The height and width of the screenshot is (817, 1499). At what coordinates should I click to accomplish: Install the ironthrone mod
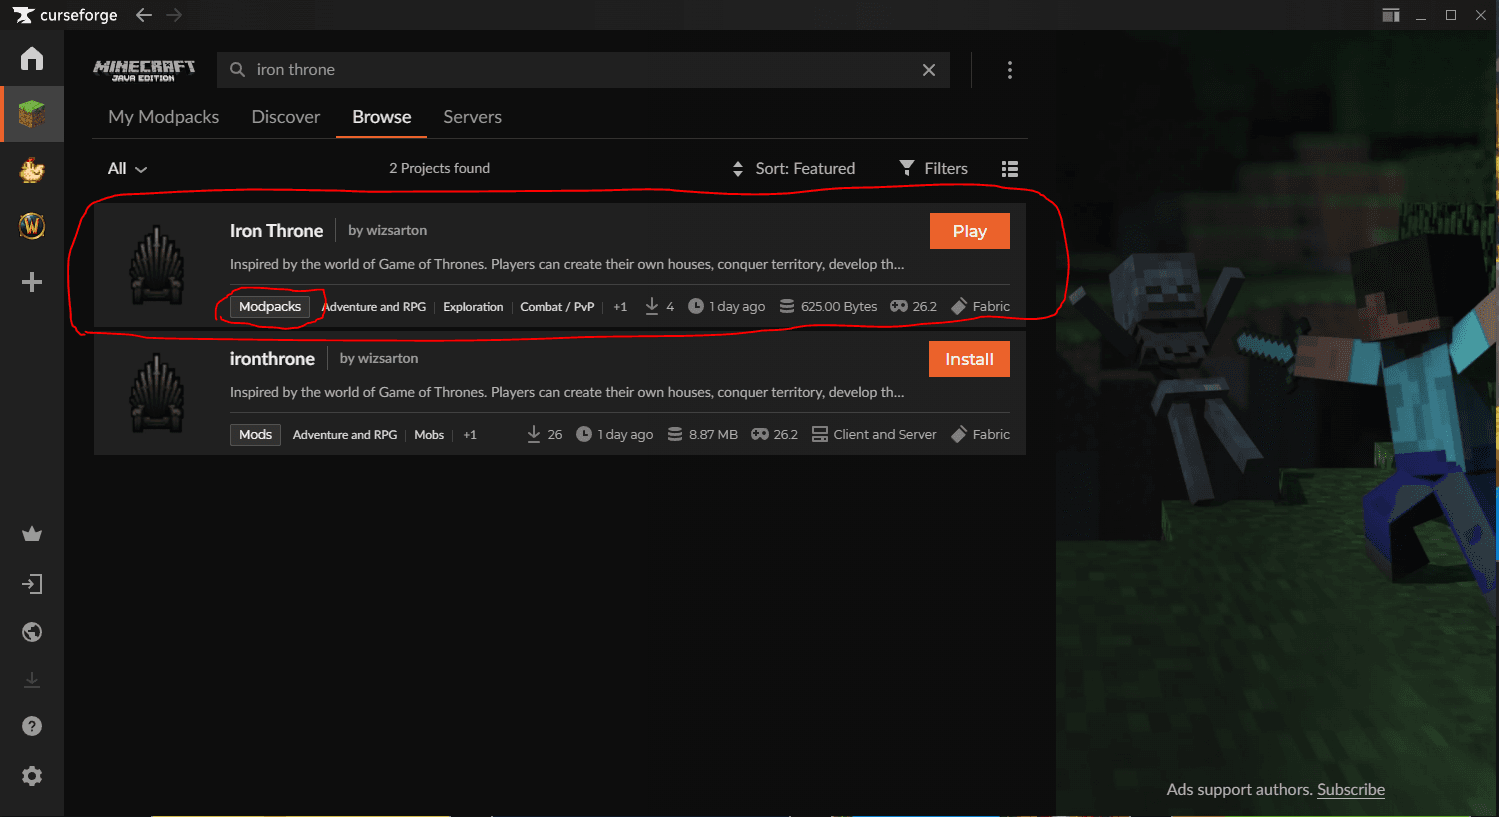pos(970,359)
